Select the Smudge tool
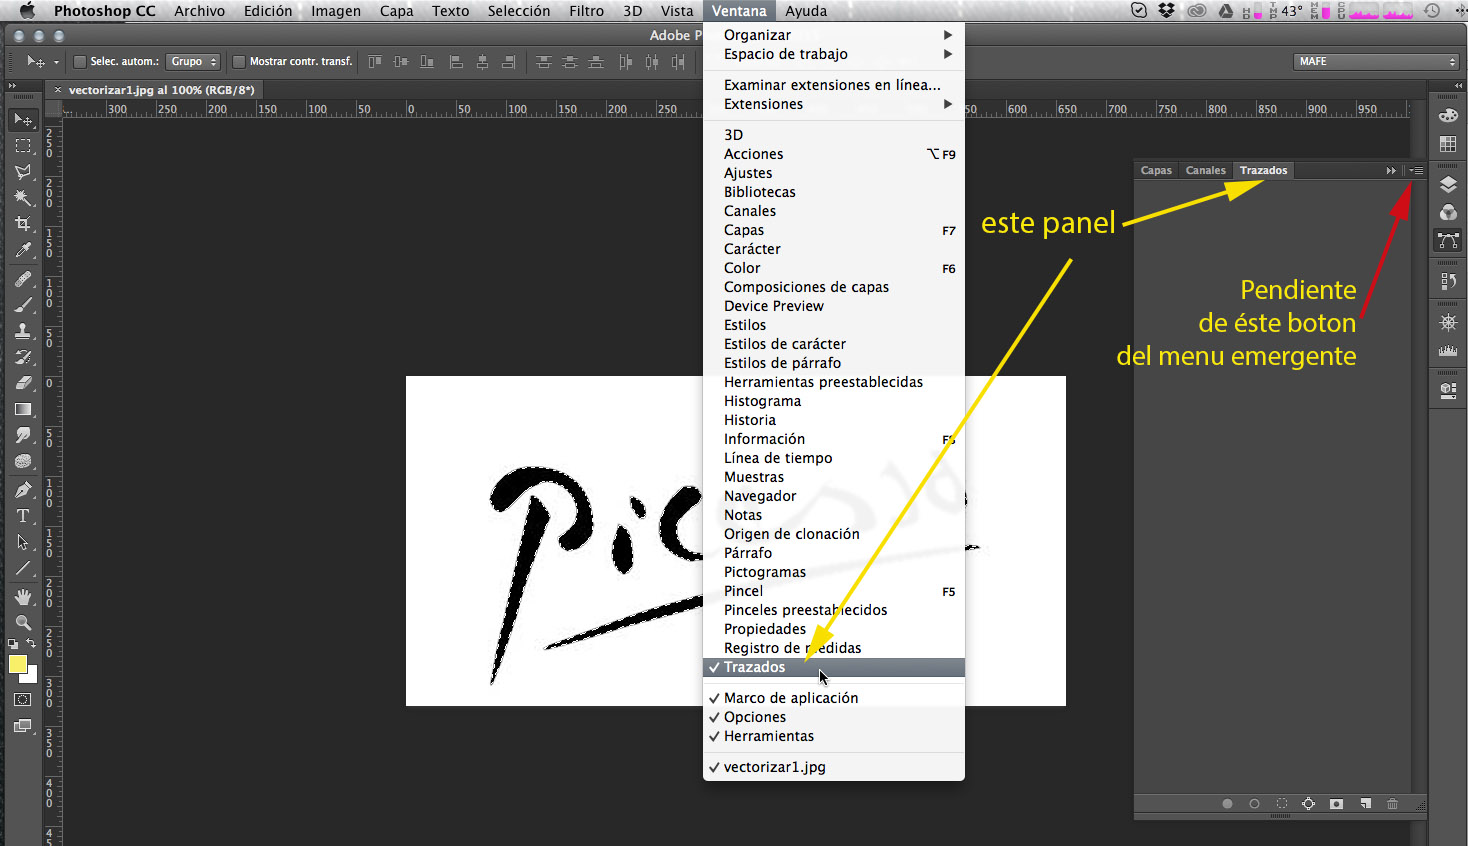Image resolution: width=1468 pixels, height=846 pixels. (23, 435)
